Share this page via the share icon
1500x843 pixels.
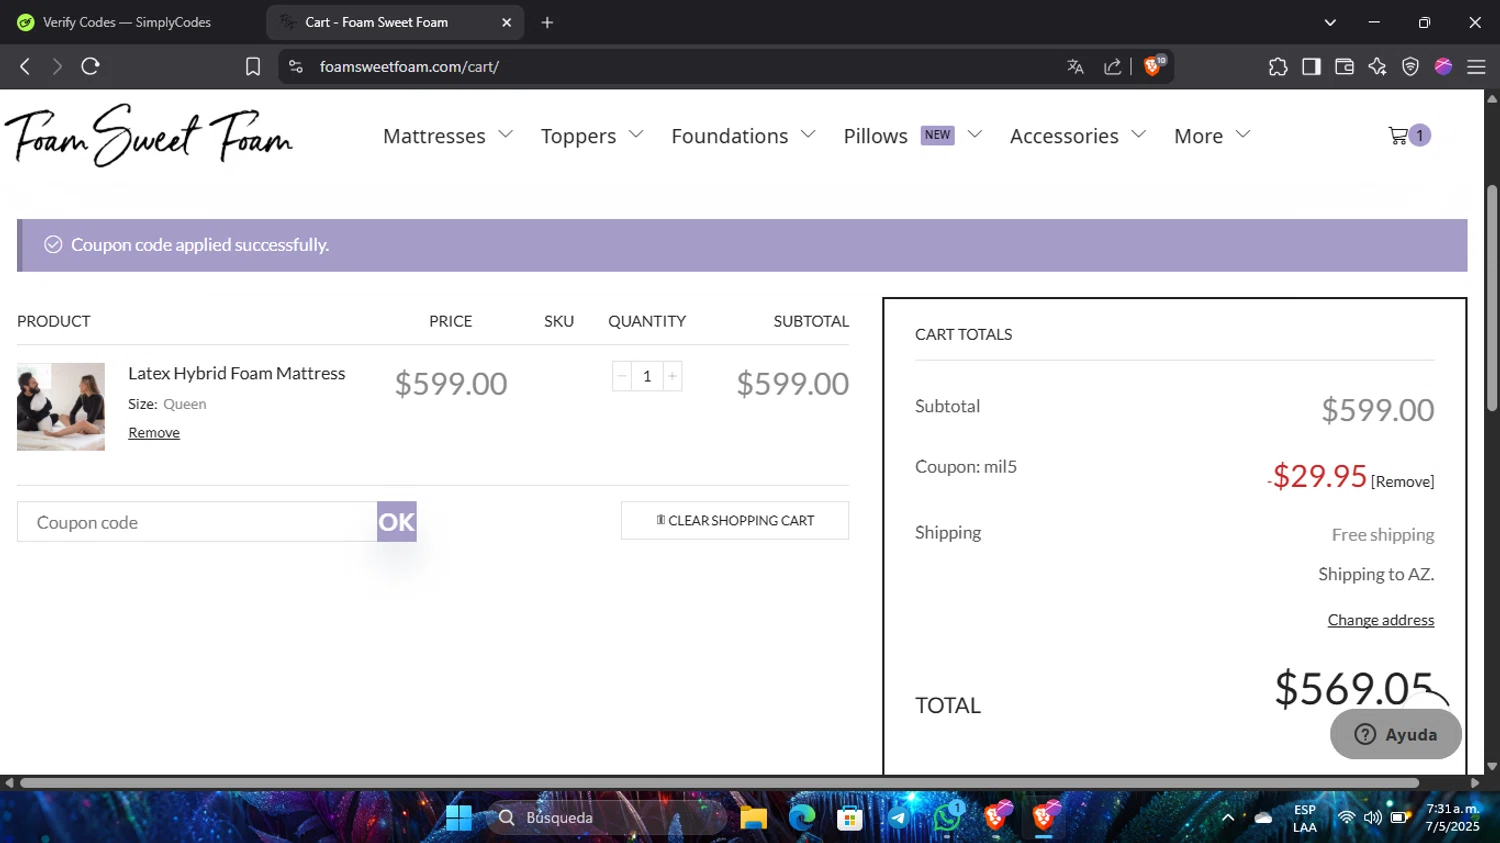coord(1112,67)
